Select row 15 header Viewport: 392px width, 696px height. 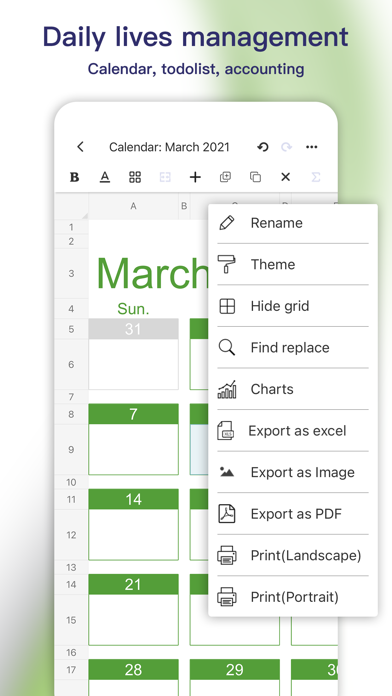tap(71, 620)
